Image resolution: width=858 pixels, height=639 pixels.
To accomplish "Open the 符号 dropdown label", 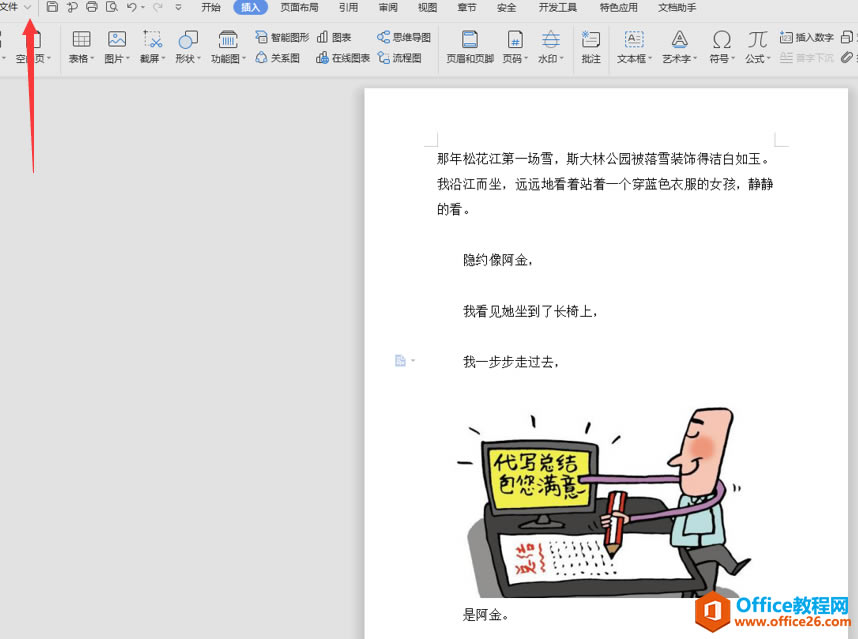I will [722, 59].
